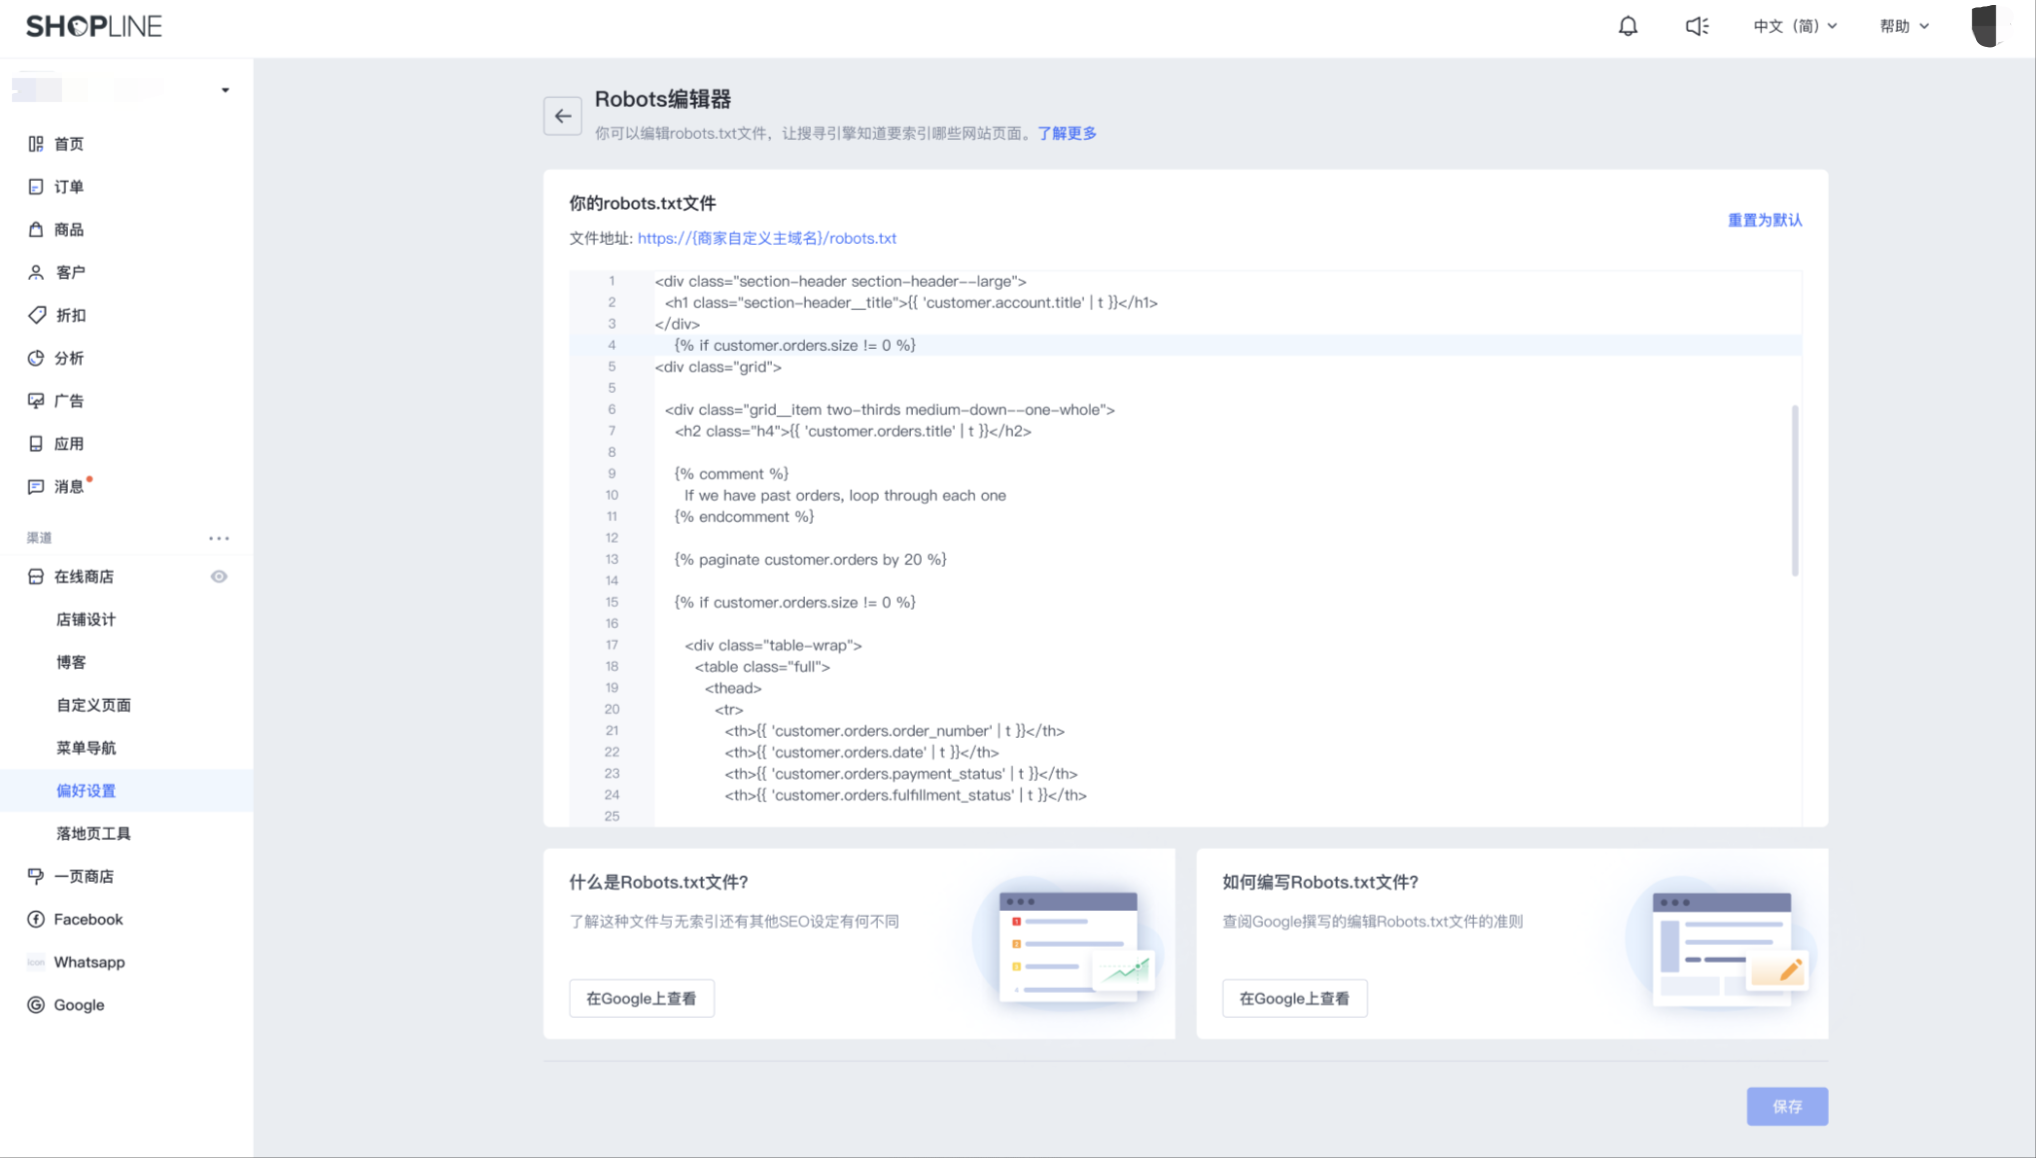2036x1158 pixels.
Task: Toggle the online store eye icon
Action: 219,577
